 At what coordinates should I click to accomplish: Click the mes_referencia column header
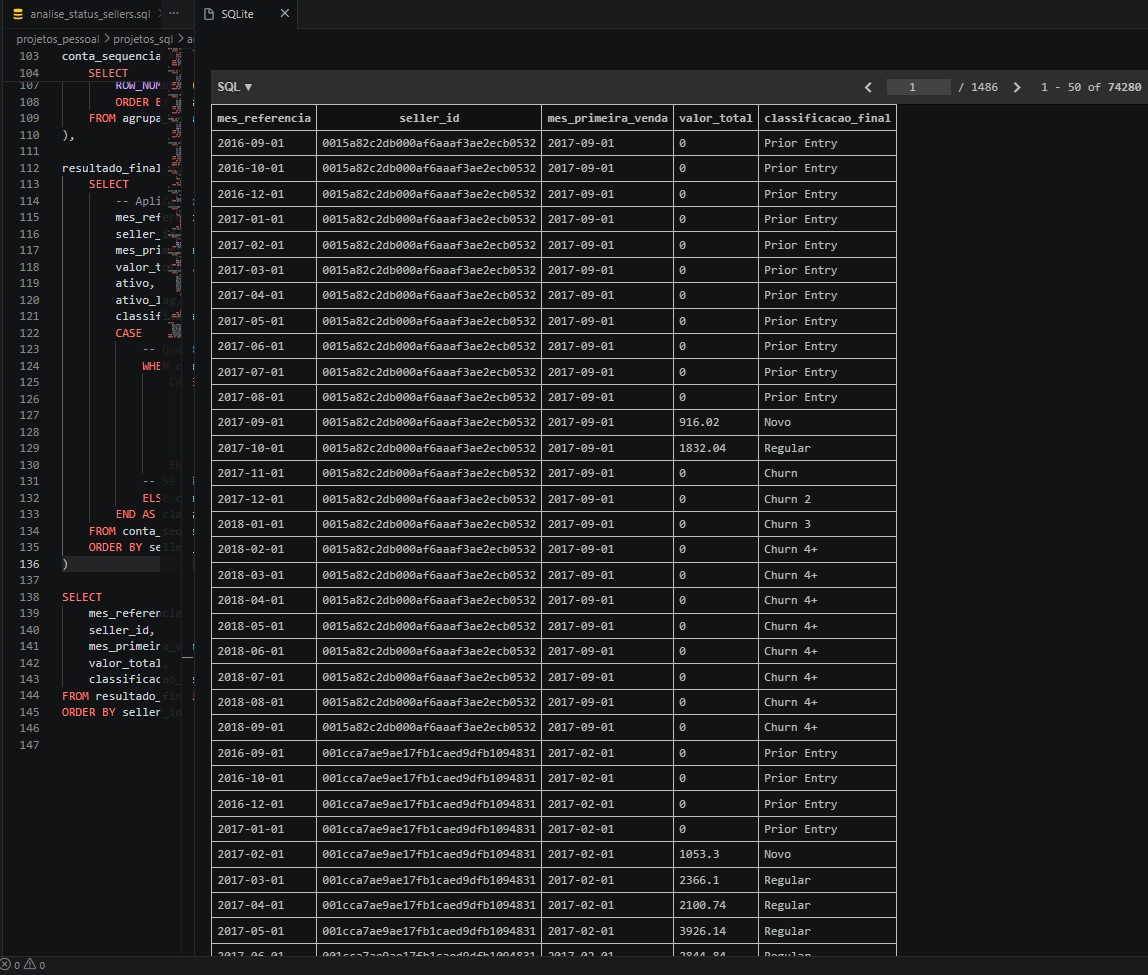tap(264, 118)
